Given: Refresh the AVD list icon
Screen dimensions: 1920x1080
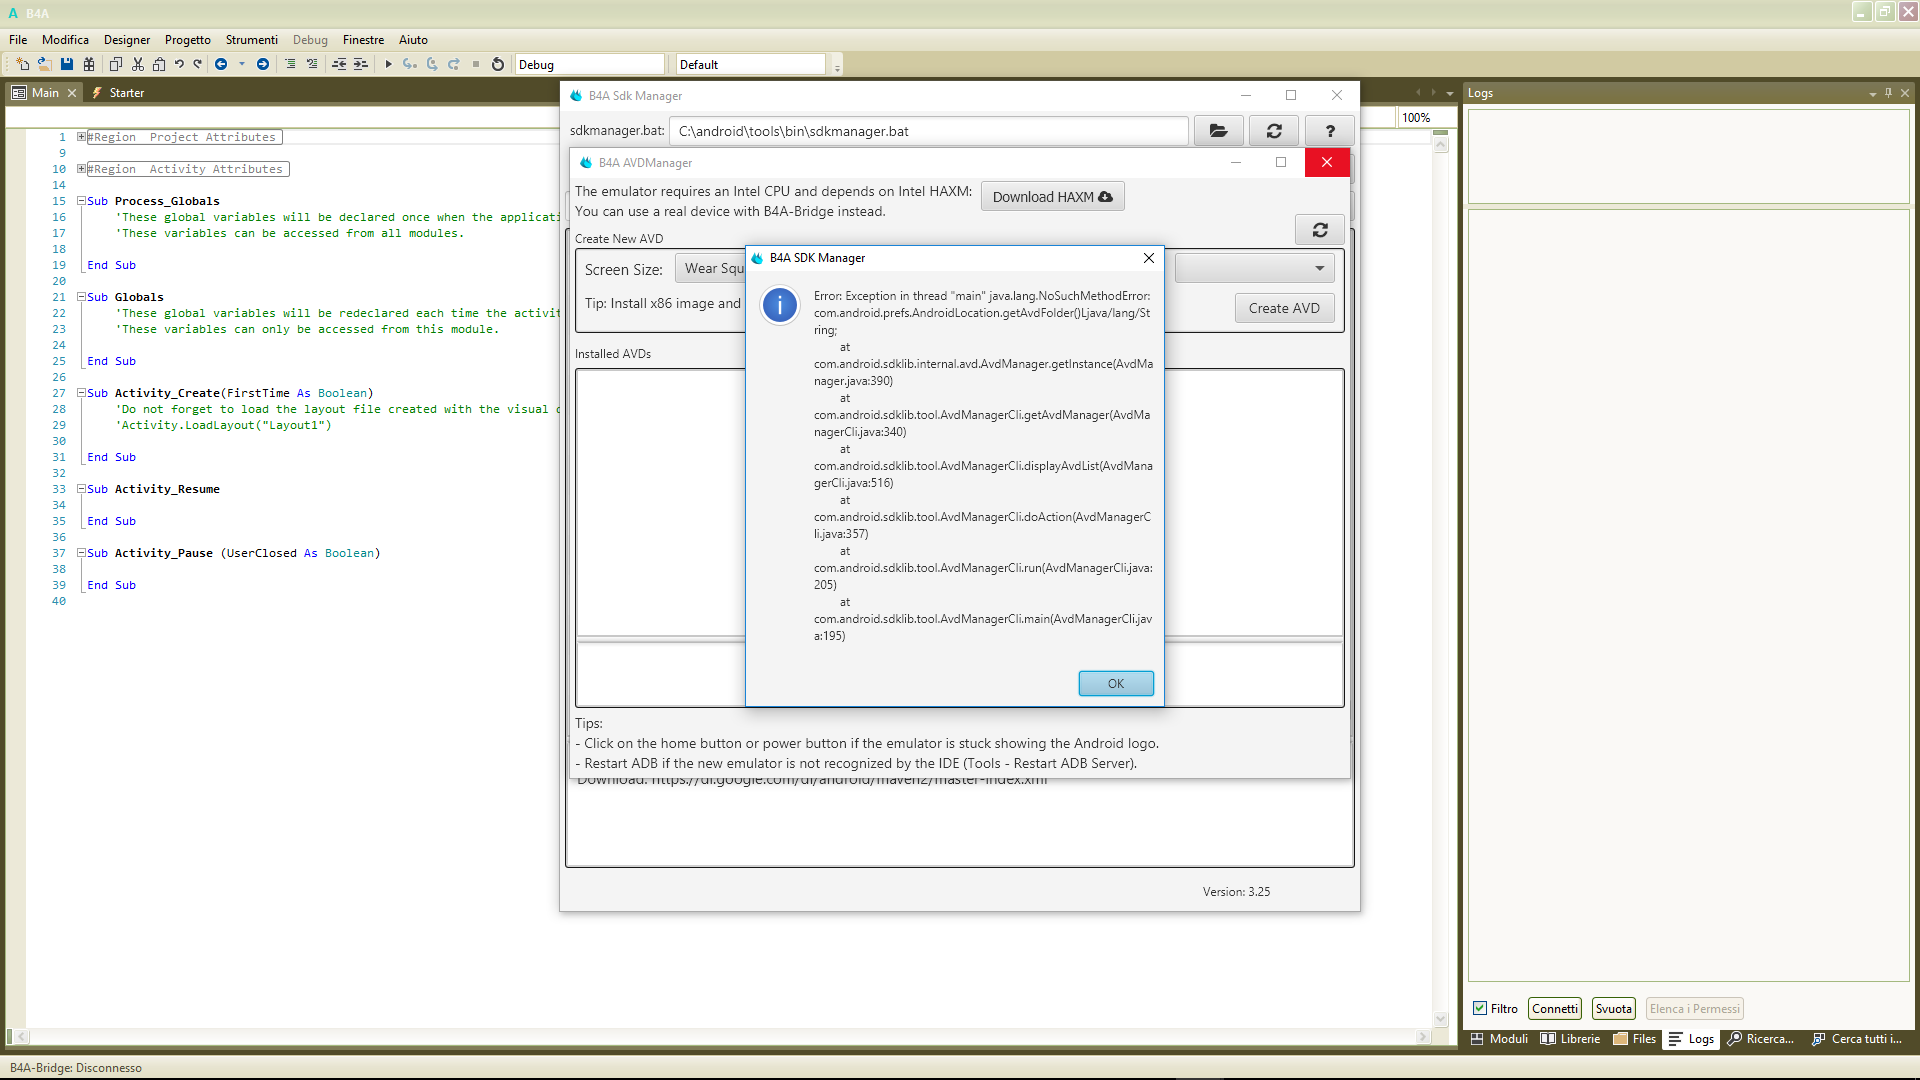Looking at the screenshot, I should tap(1320, 230).
